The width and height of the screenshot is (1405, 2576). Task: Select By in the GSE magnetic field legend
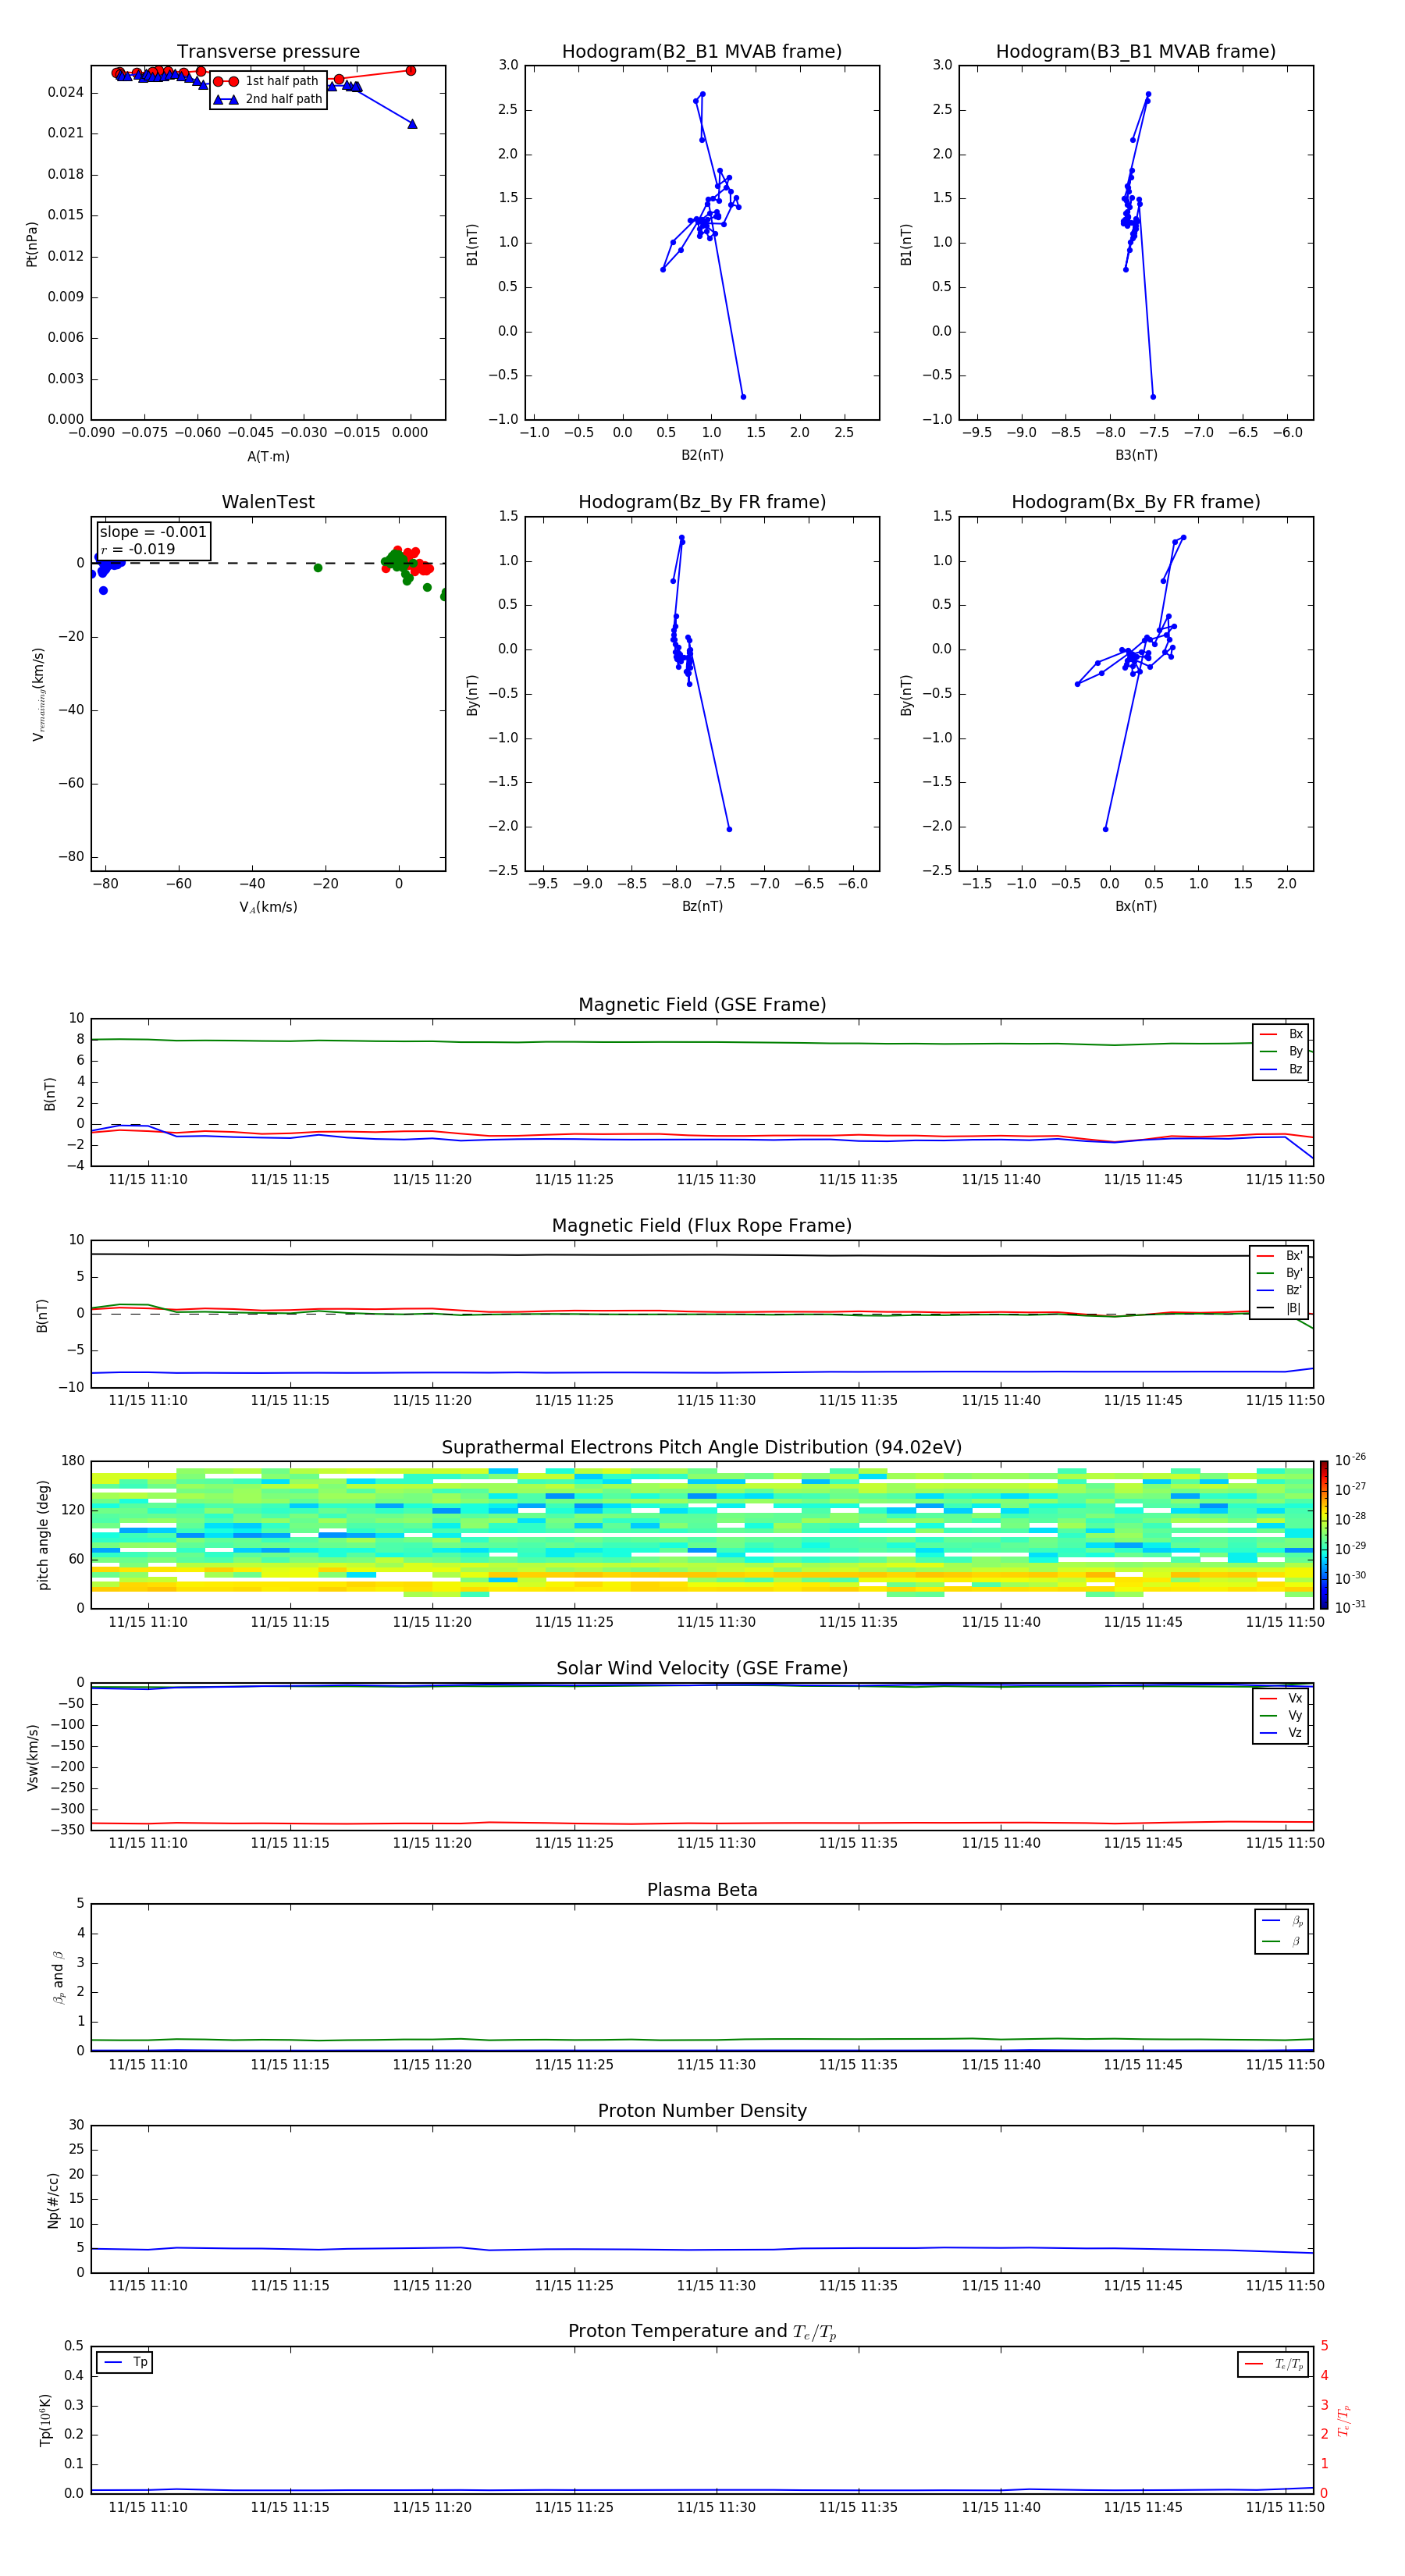(x=1281, y=1051)
